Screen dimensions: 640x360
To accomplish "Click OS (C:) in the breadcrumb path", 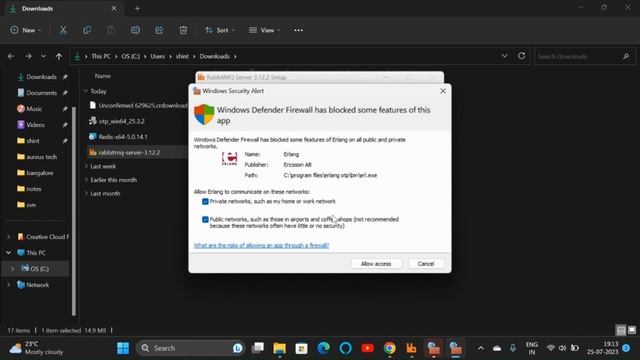I will click(x=131, y=56).
